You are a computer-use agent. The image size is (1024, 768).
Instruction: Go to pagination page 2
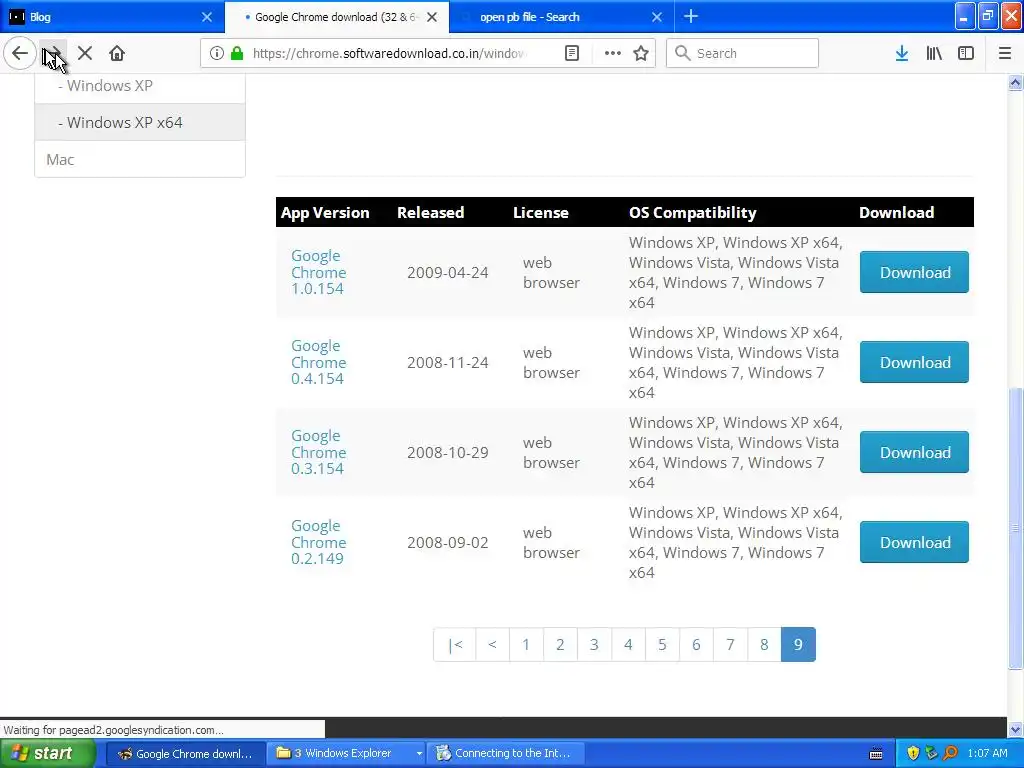click(560, 645)
